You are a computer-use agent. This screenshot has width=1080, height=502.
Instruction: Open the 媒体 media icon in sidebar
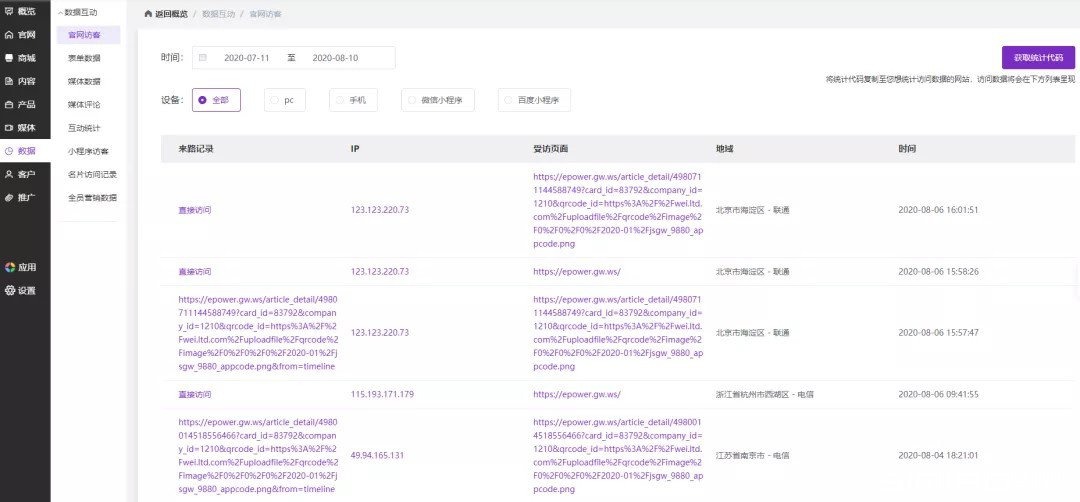(x=9, y=128)
